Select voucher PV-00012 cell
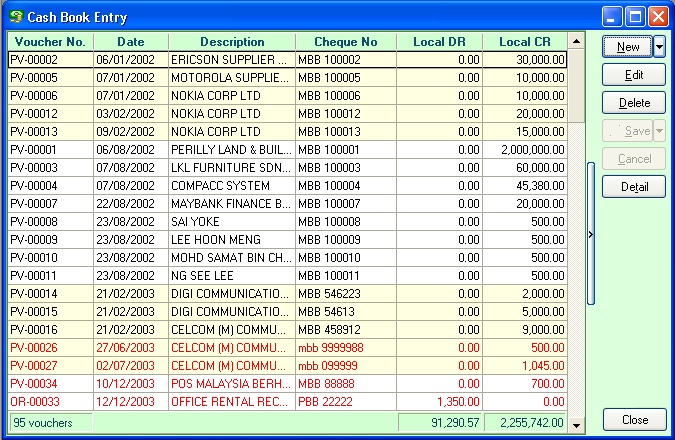Image resolution: width=675 pixels, height=440 pixels. point(50,114)
